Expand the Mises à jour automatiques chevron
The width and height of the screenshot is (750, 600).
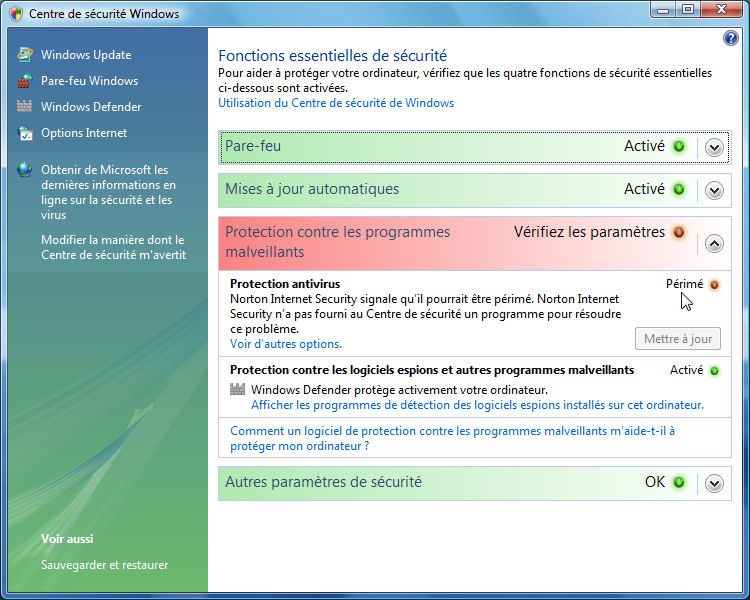[x=714, y=190]
